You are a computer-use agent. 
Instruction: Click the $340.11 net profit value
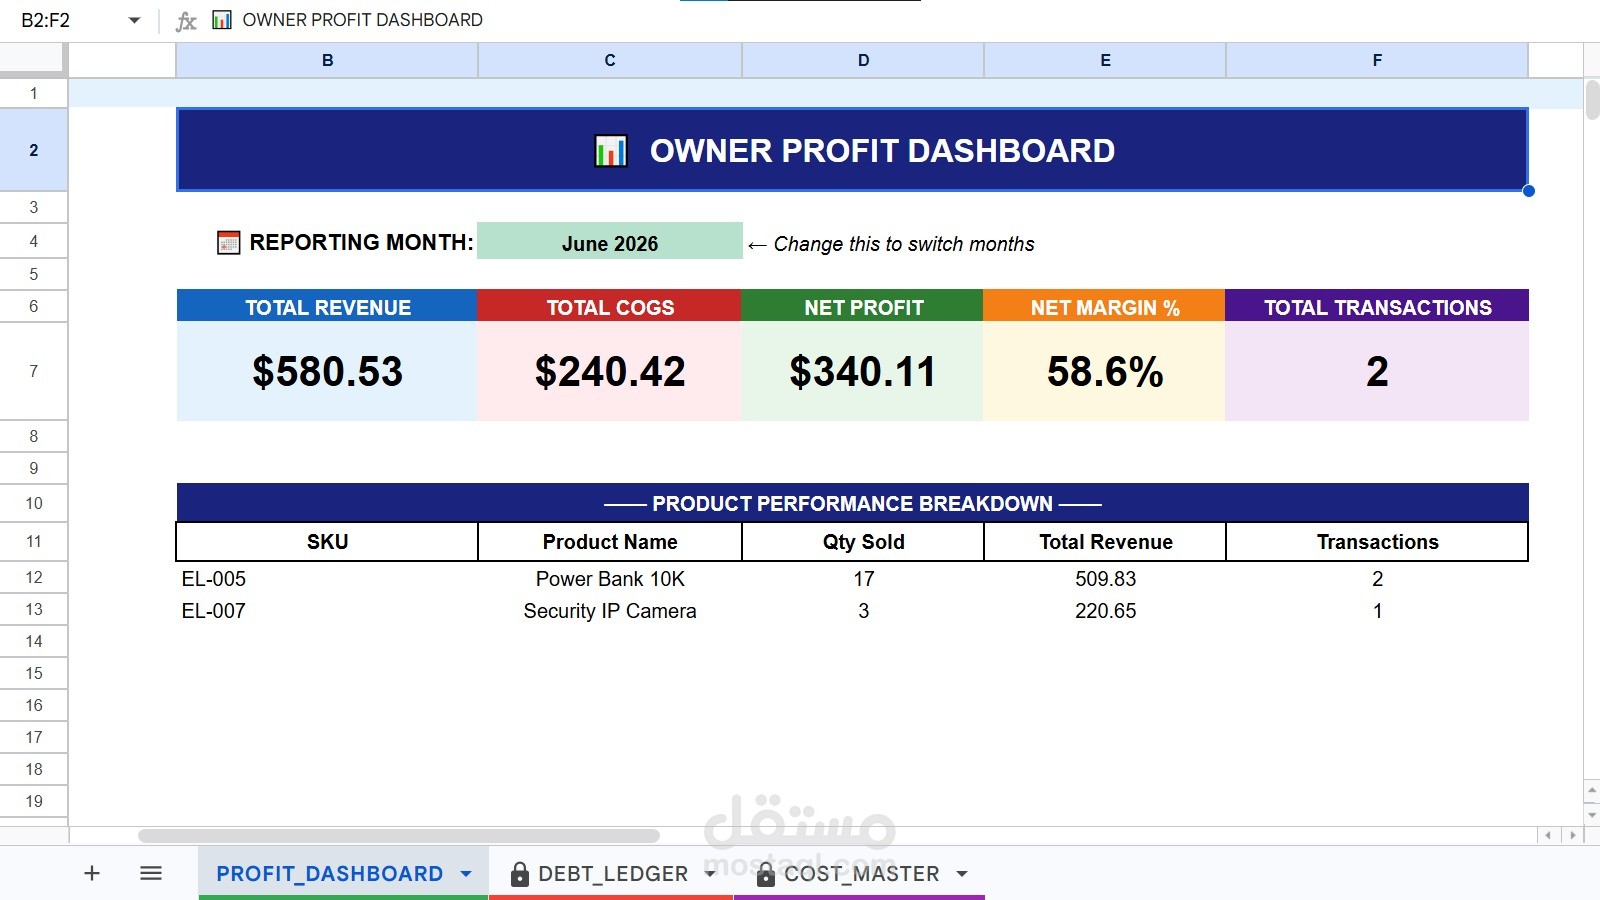[863, 371]
